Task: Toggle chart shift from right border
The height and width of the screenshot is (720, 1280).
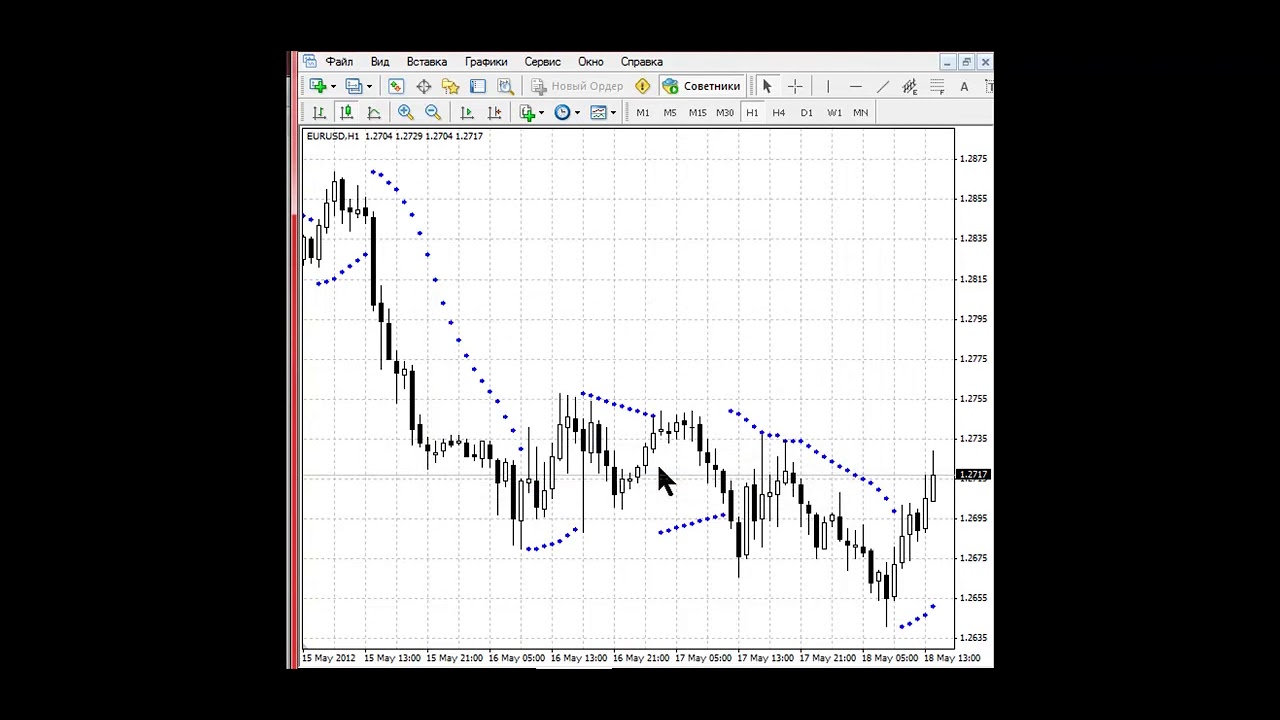Action: tap(494, 113)
